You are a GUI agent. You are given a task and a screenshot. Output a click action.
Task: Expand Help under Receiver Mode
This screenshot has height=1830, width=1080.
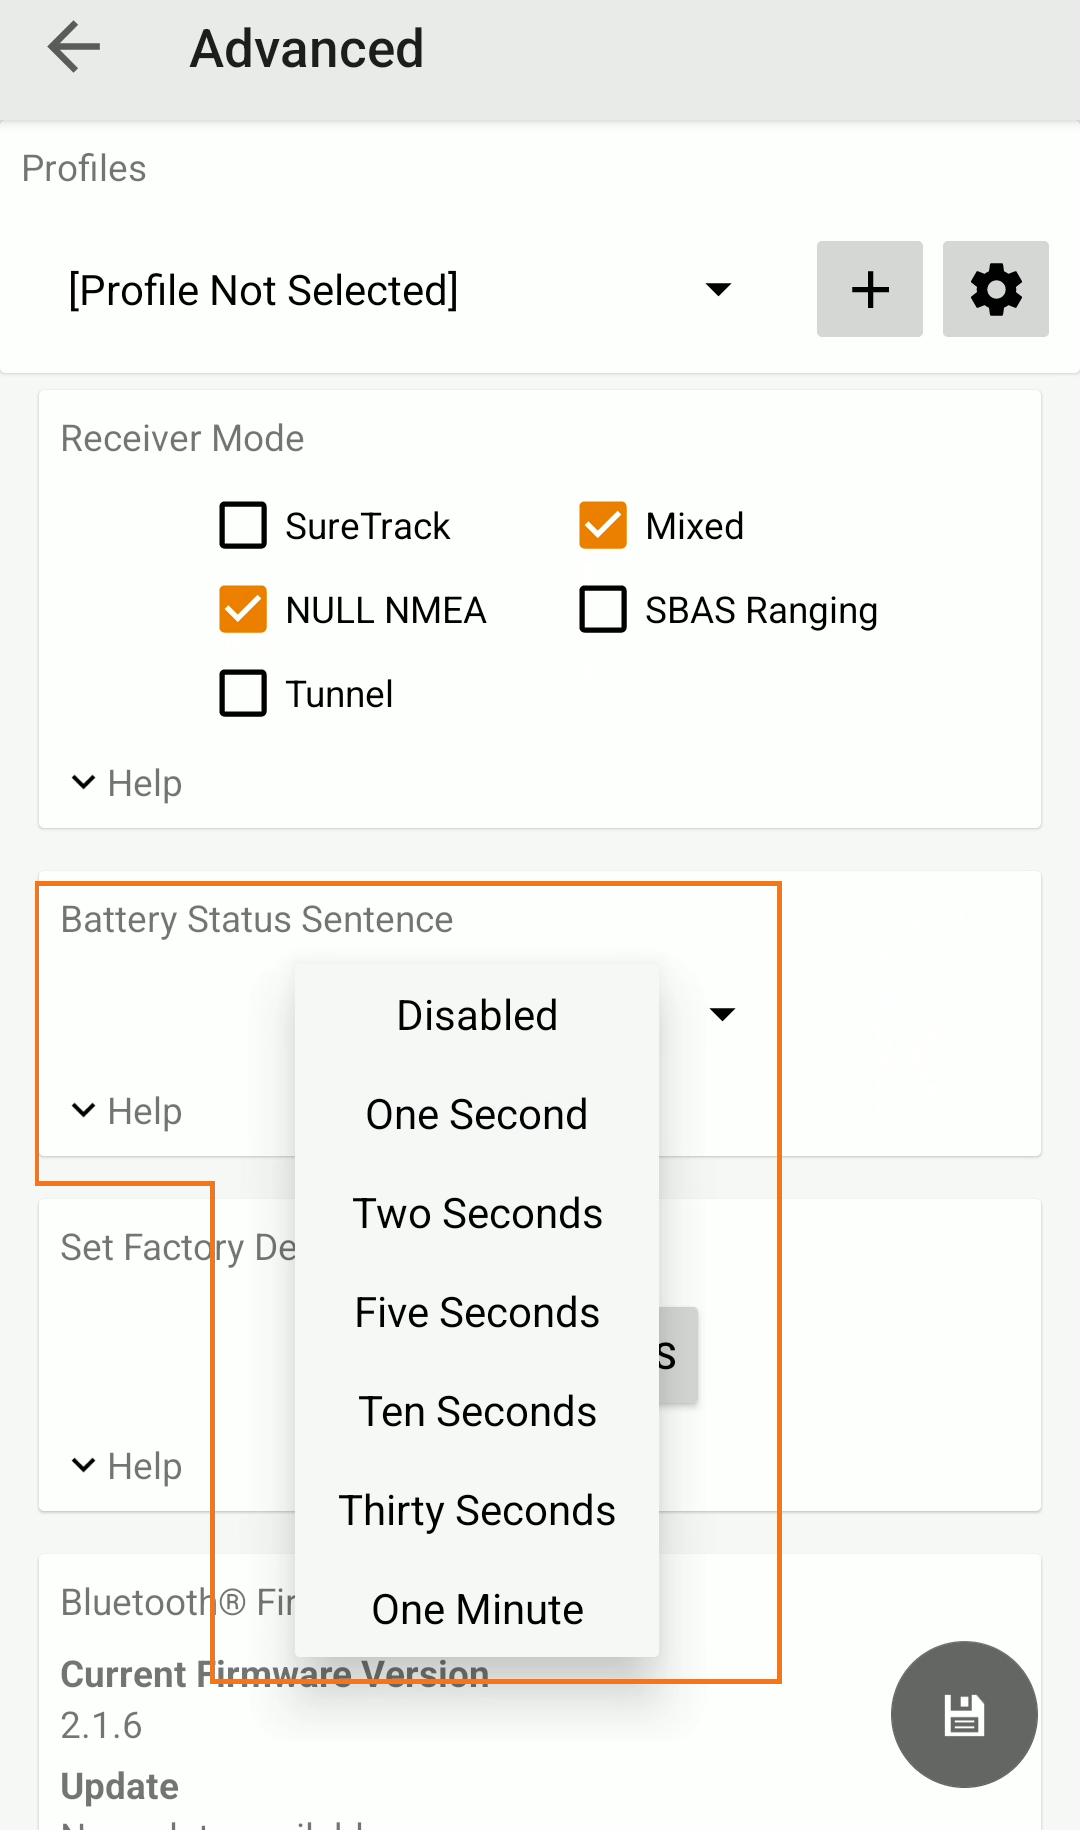tap(127, 783)
